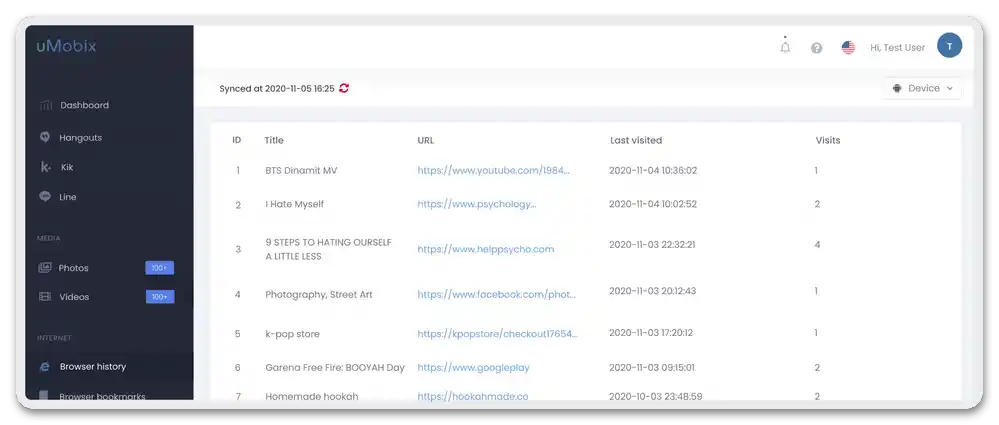This screenshot has height=425, width=999.
Task: Change language via the US flag icon
Action: pyautogui.click(x=848, y=48)
